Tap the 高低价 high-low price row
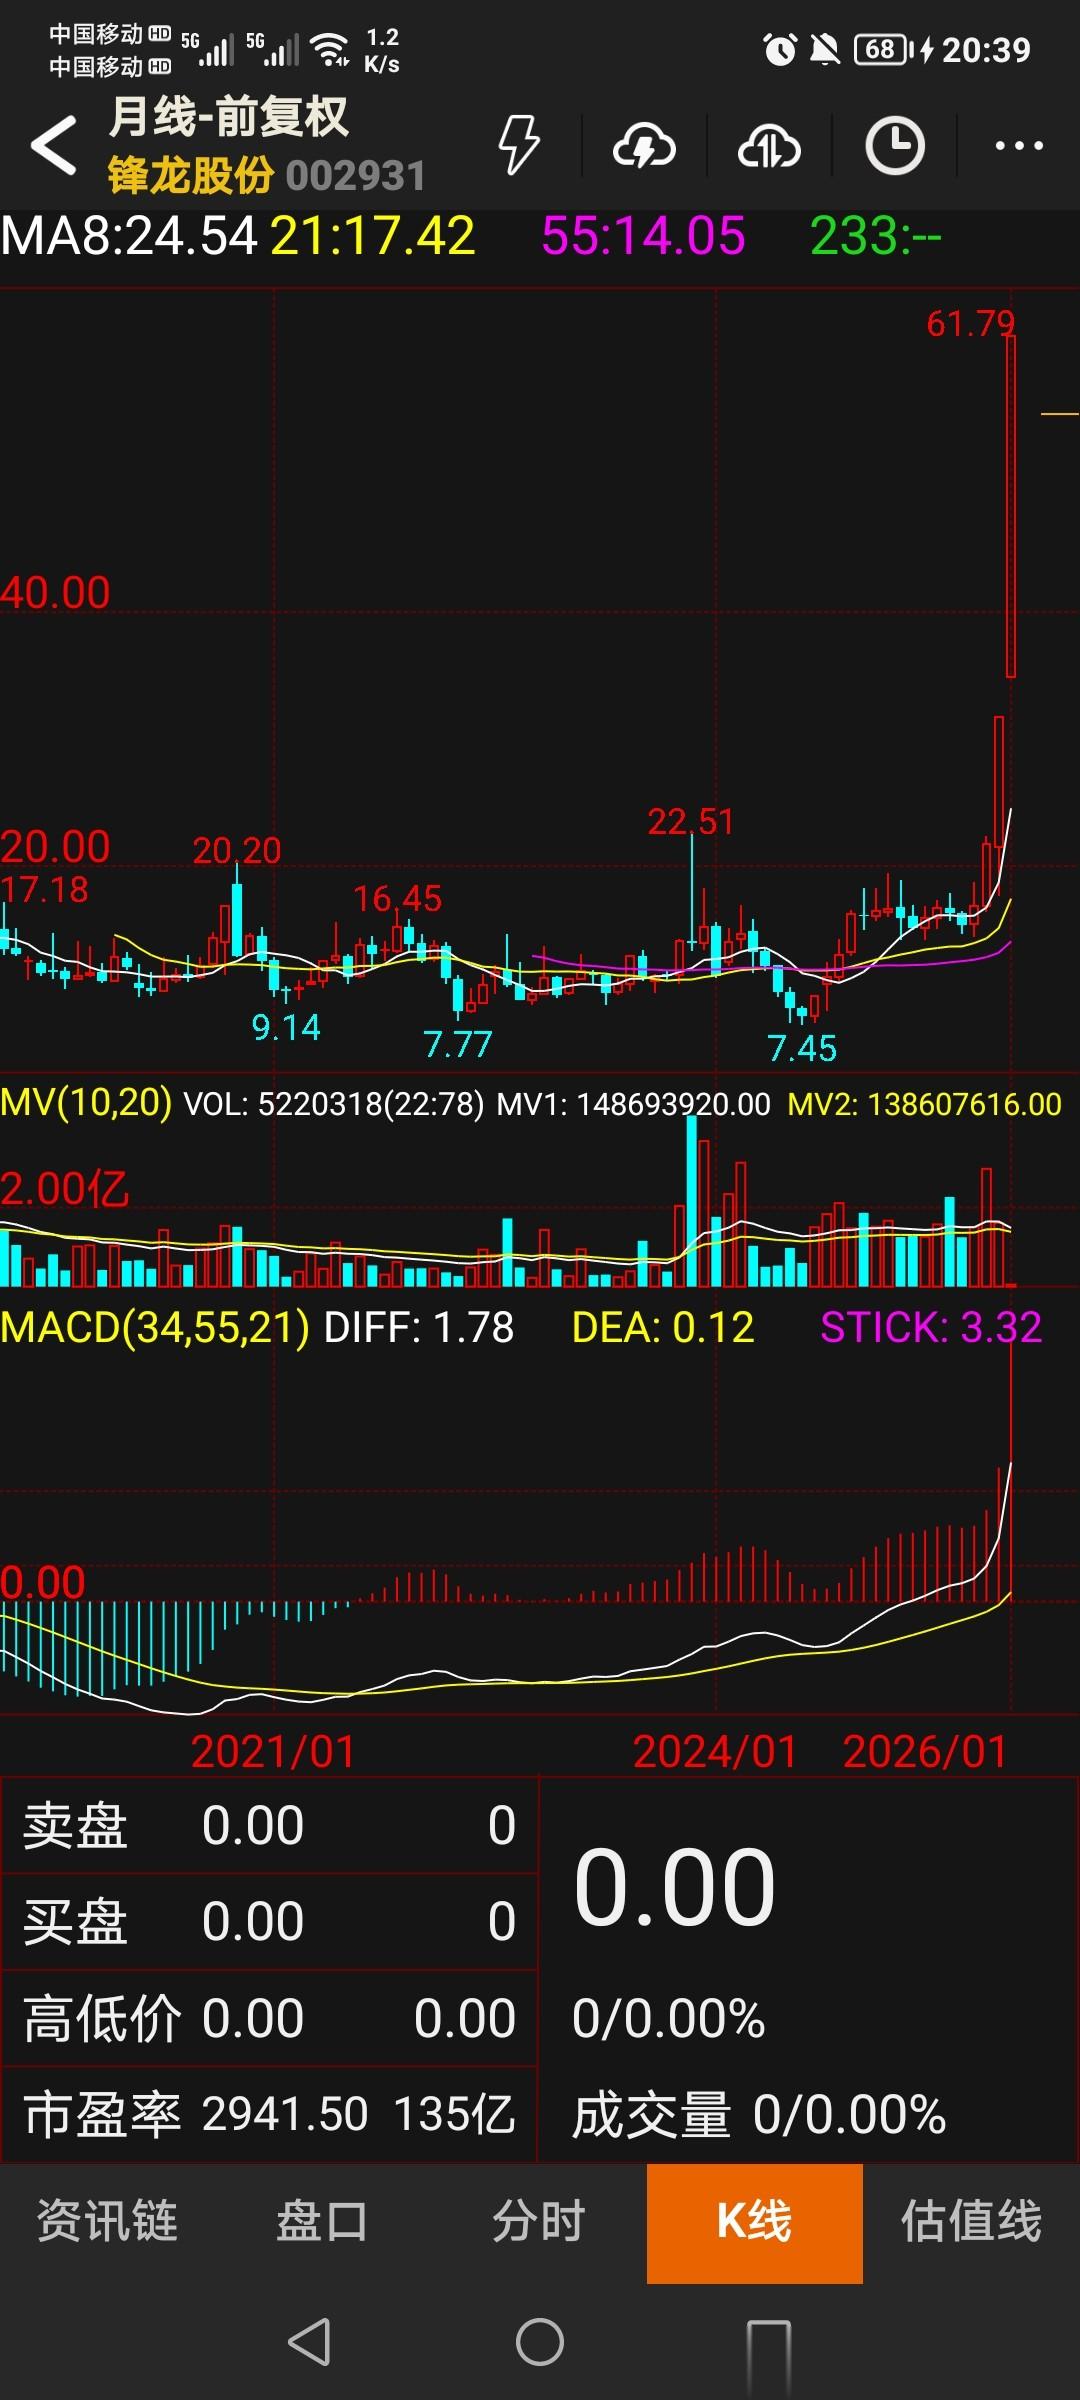Screen dimensions: 1080x2400 tap(269, 2018)
